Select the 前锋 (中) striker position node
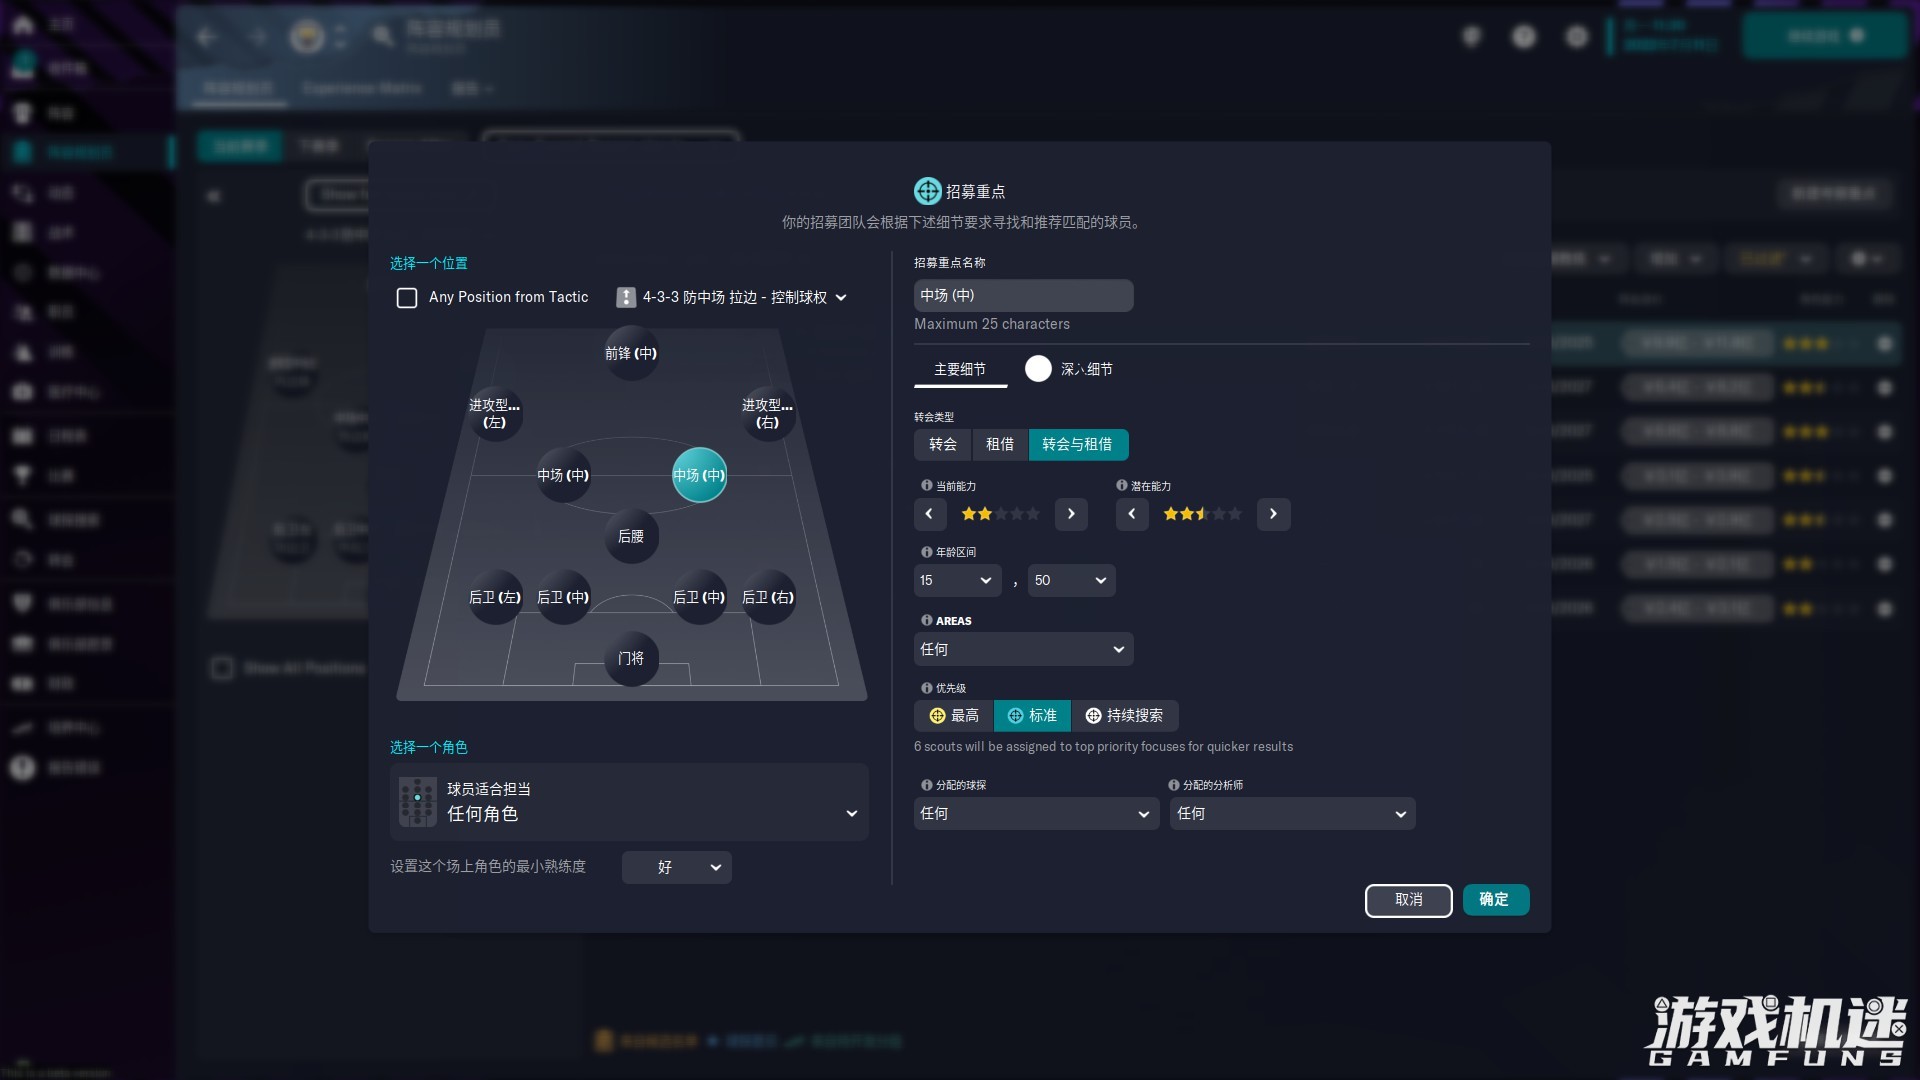Viewport: 1920px width, 1080px height. click(x=631, y=353)
